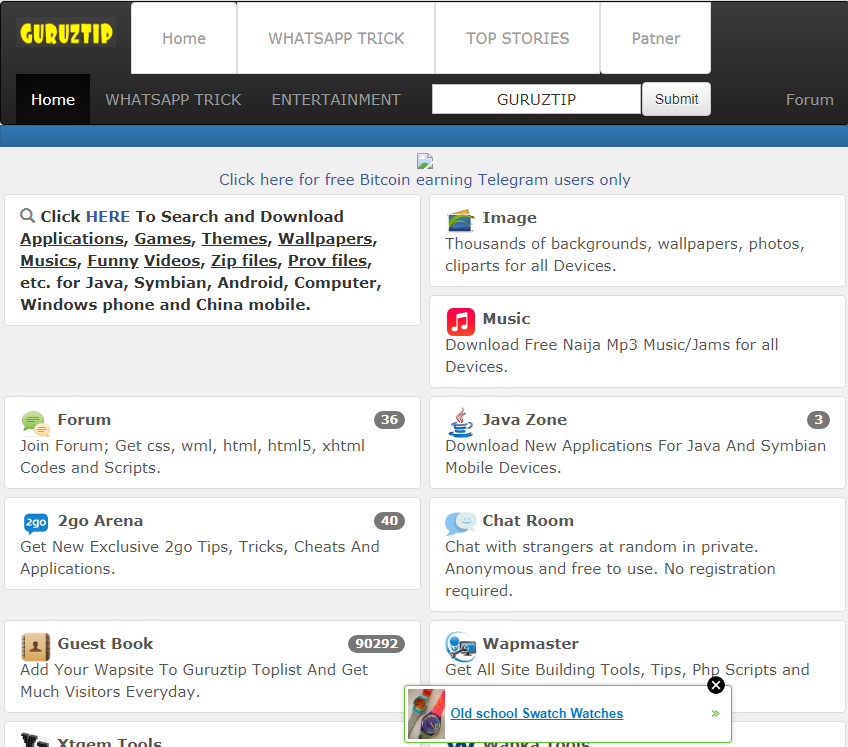This screenshot has height=747, width=848.
Task: Open the 2go Arena heading
Action: click(100, 521)
